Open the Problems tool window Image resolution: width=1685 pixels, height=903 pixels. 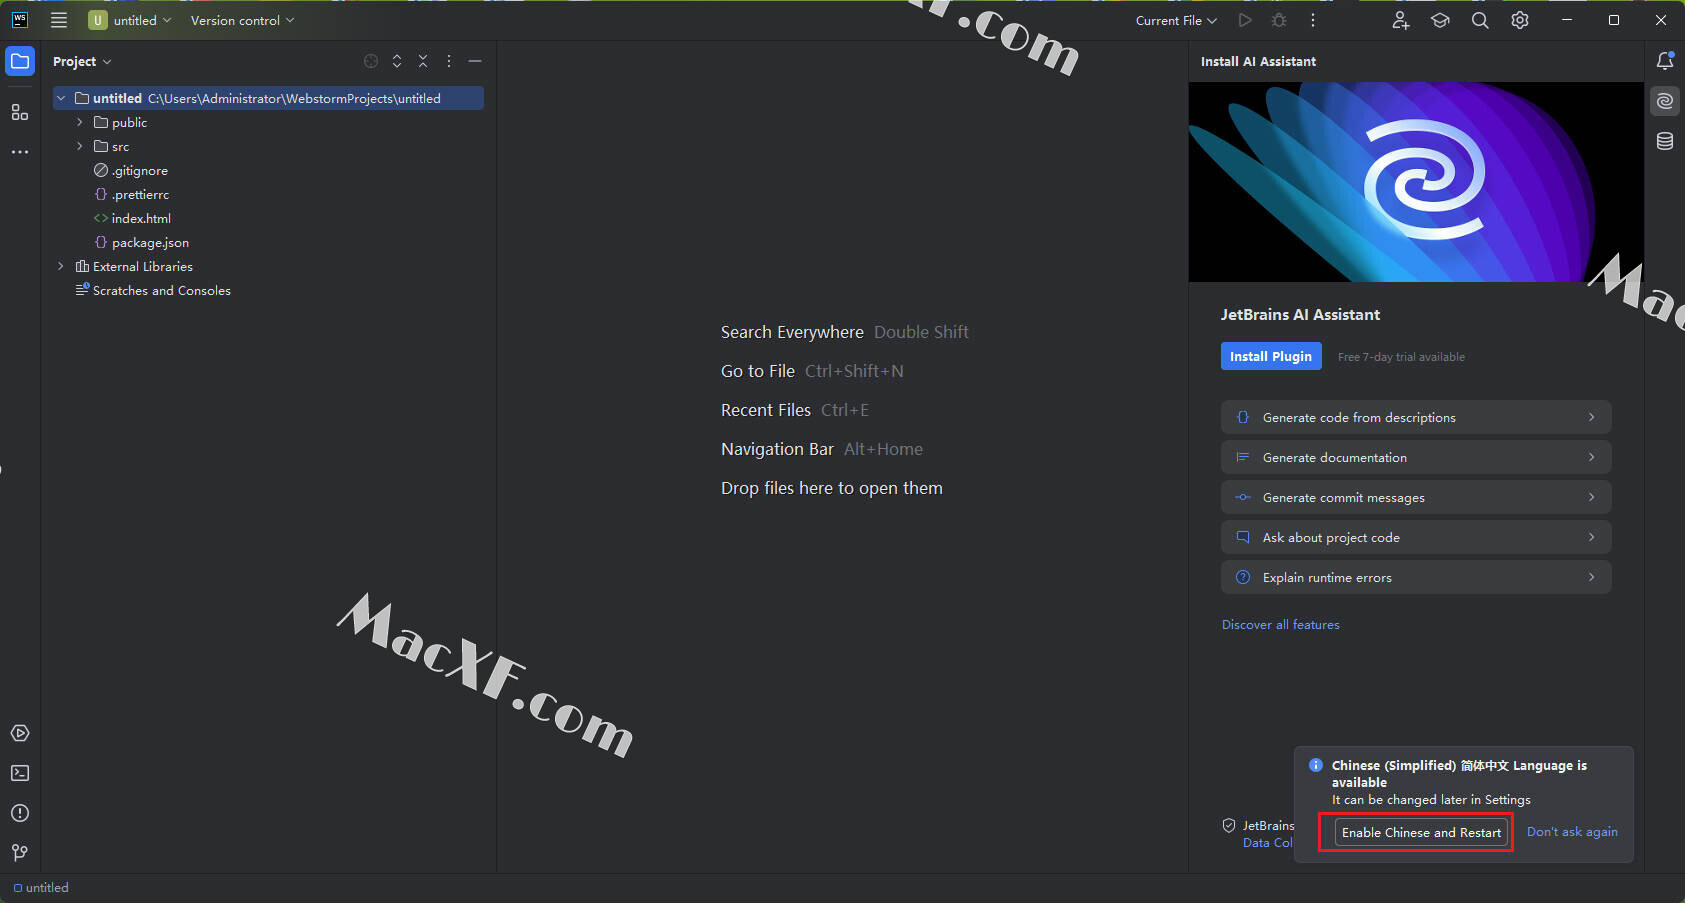coord(20,813)
